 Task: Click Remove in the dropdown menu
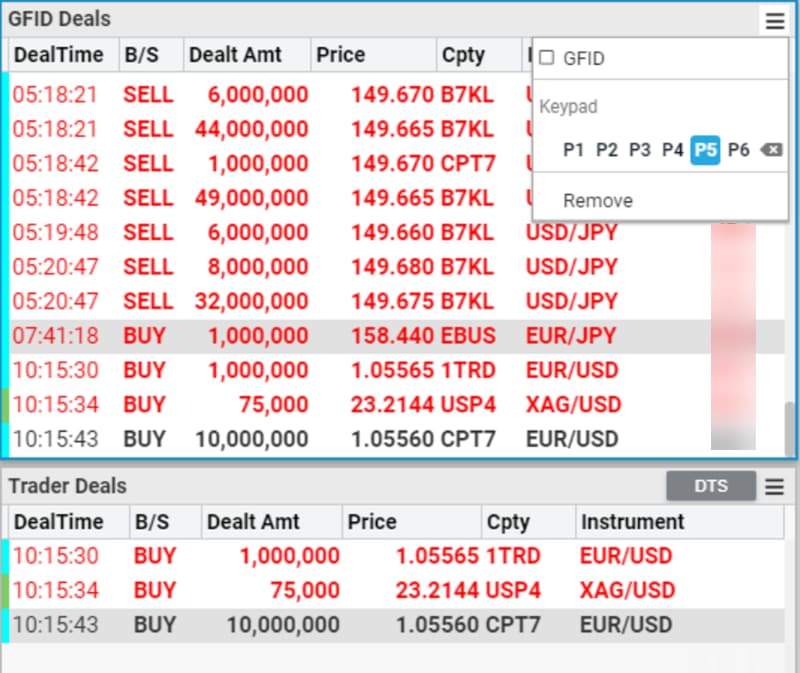pyautogui.click(x=598, y=201)
